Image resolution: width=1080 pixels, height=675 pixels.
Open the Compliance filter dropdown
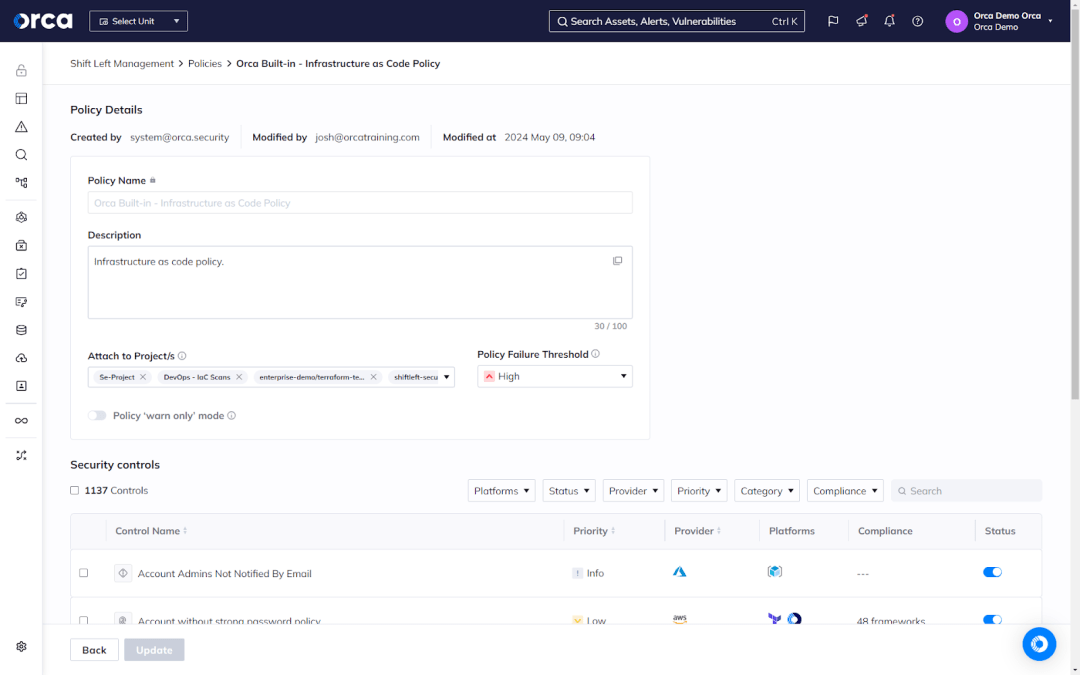[845, 491]
